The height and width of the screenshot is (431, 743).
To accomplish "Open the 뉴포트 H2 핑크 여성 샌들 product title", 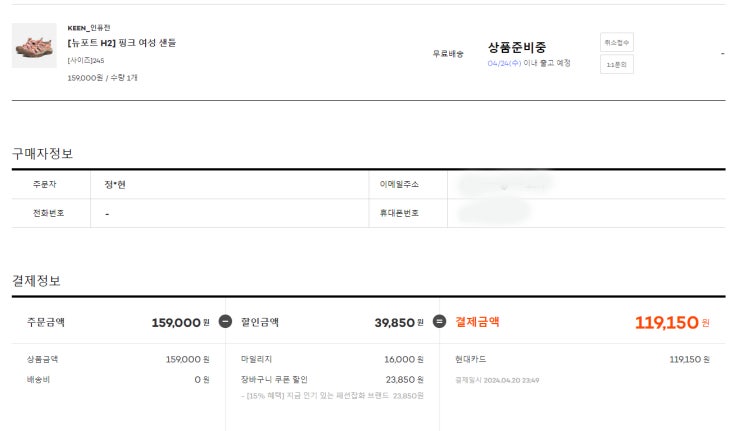I will click(x=122, y=43).
